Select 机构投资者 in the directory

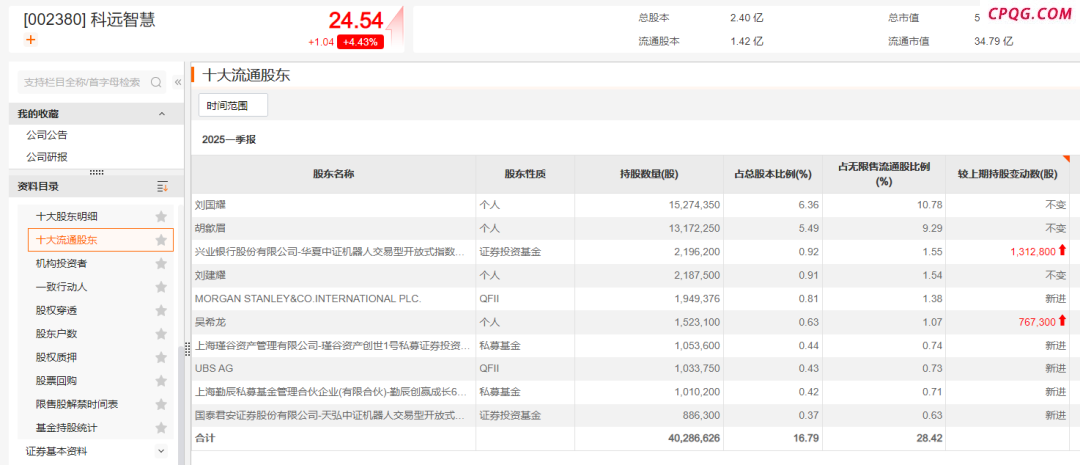[x=61, y=263]
